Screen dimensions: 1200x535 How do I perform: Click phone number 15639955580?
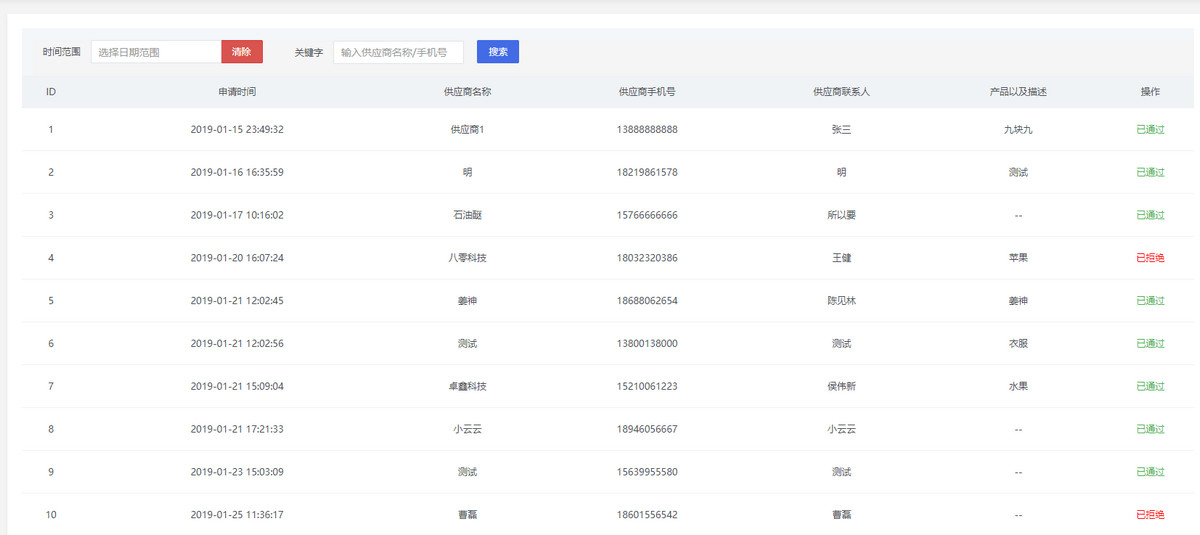point(647,473)
